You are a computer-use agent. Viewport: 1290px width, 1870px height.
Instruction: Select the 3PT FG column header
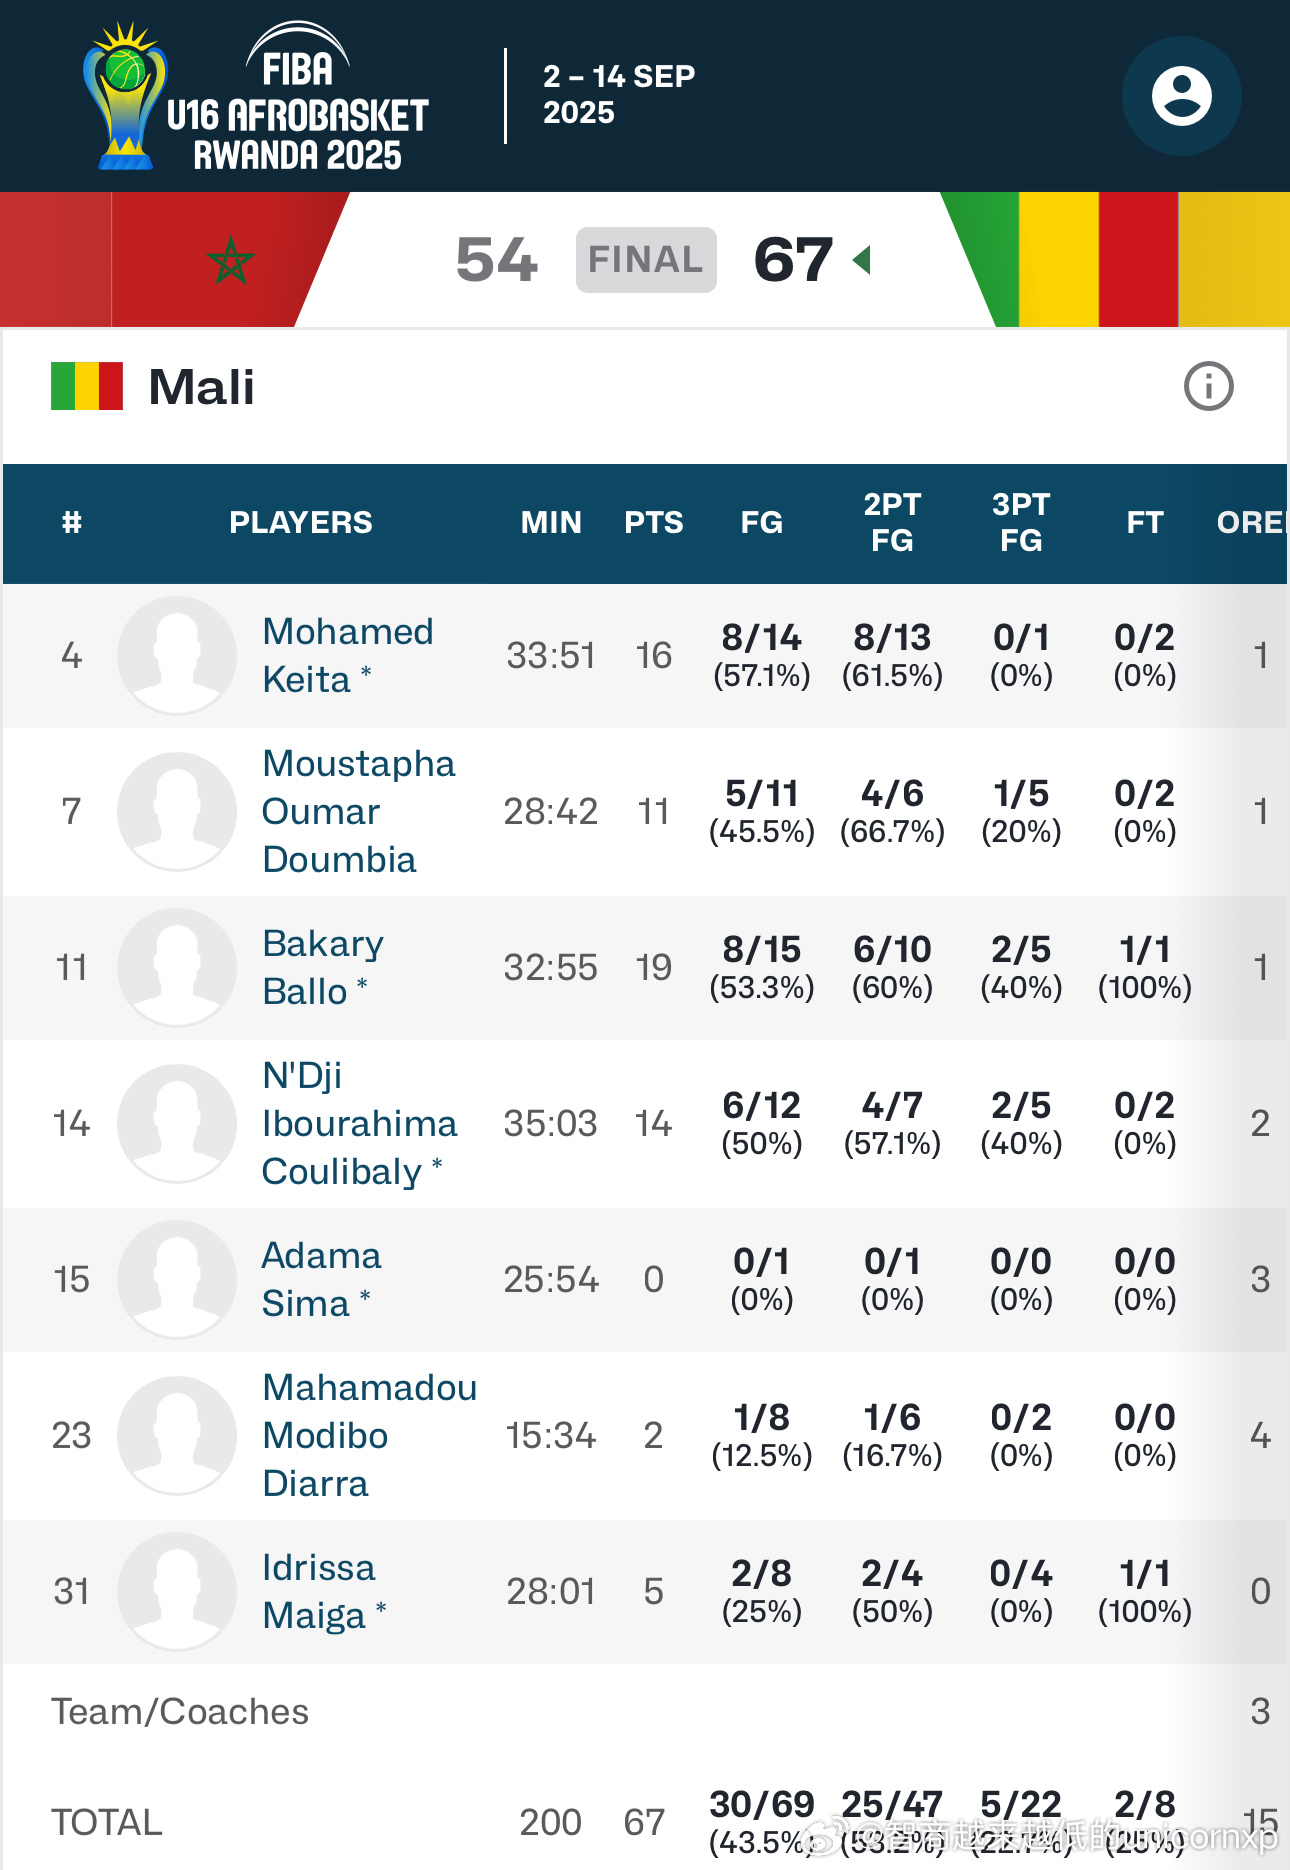[x=1021, y=522]
